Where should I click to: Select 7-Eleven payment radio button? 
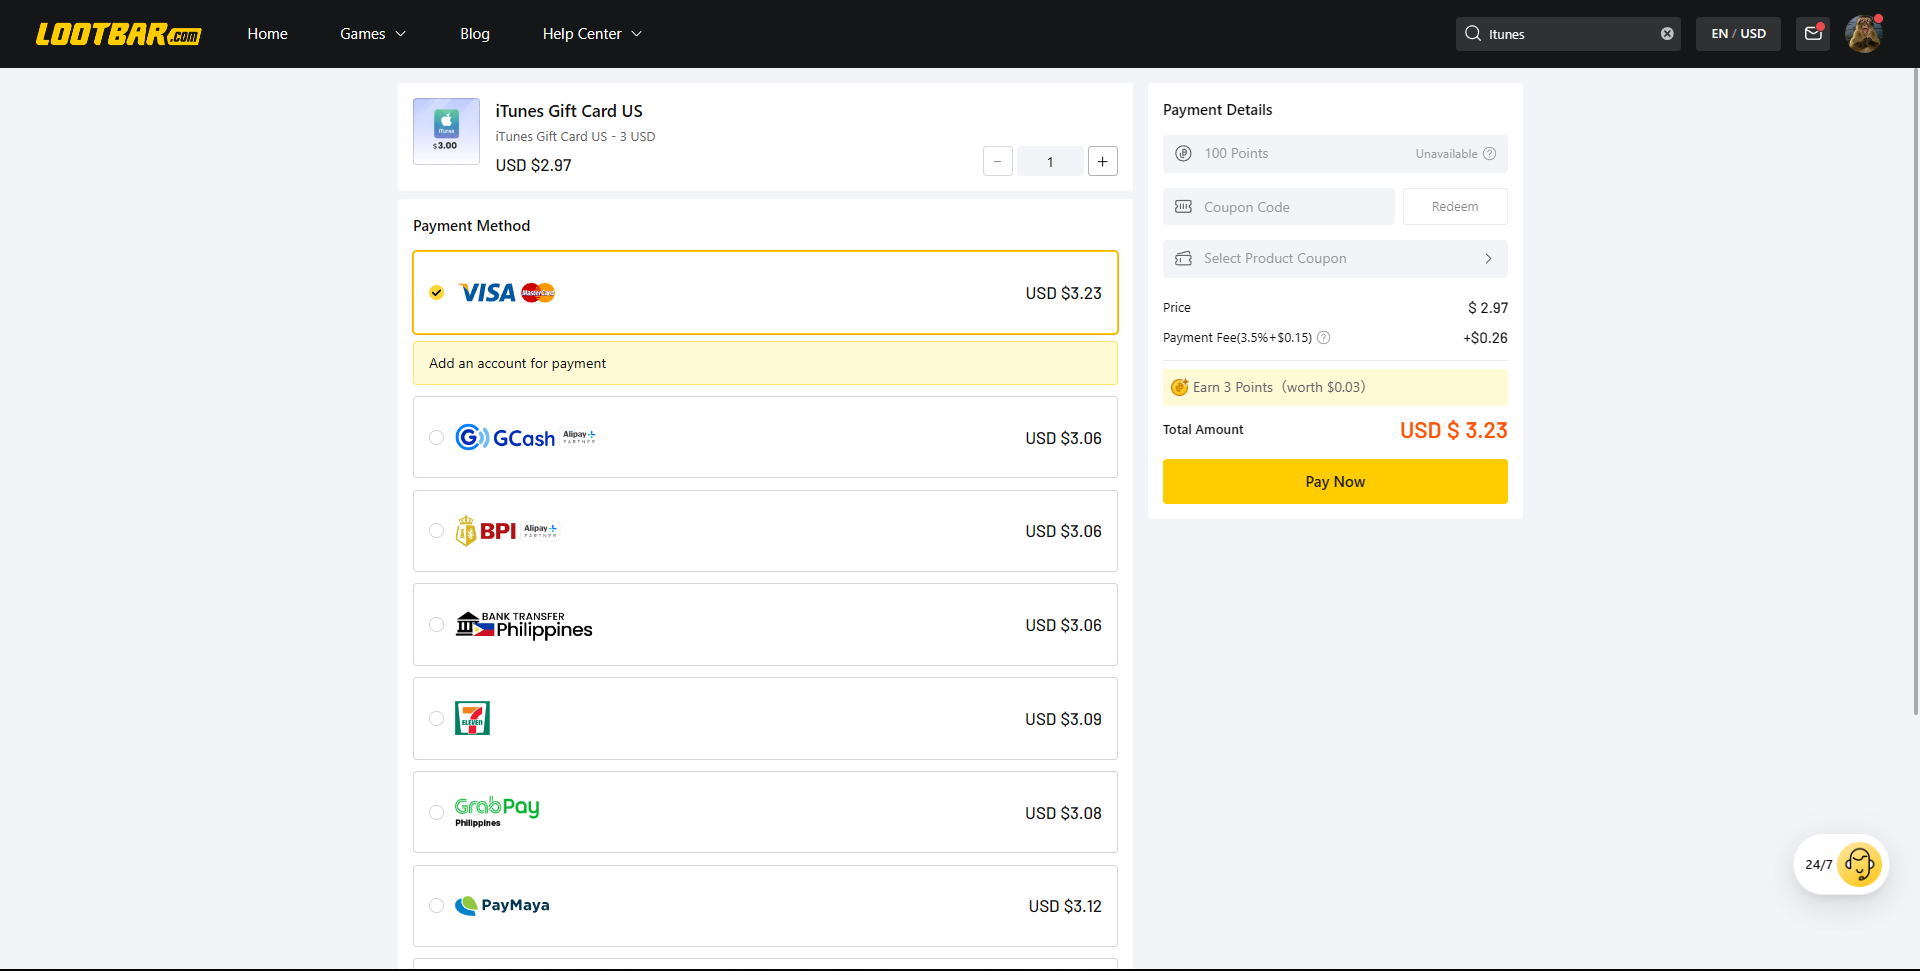point(436,718)
